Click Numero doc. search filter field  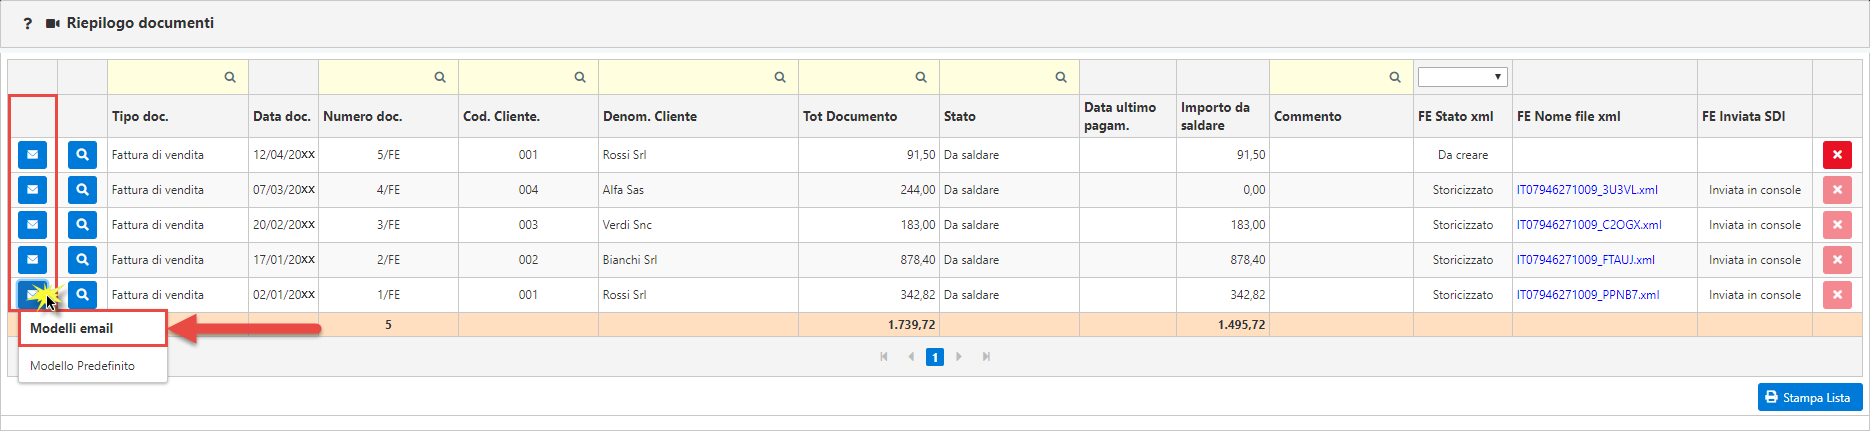(388, 77)
